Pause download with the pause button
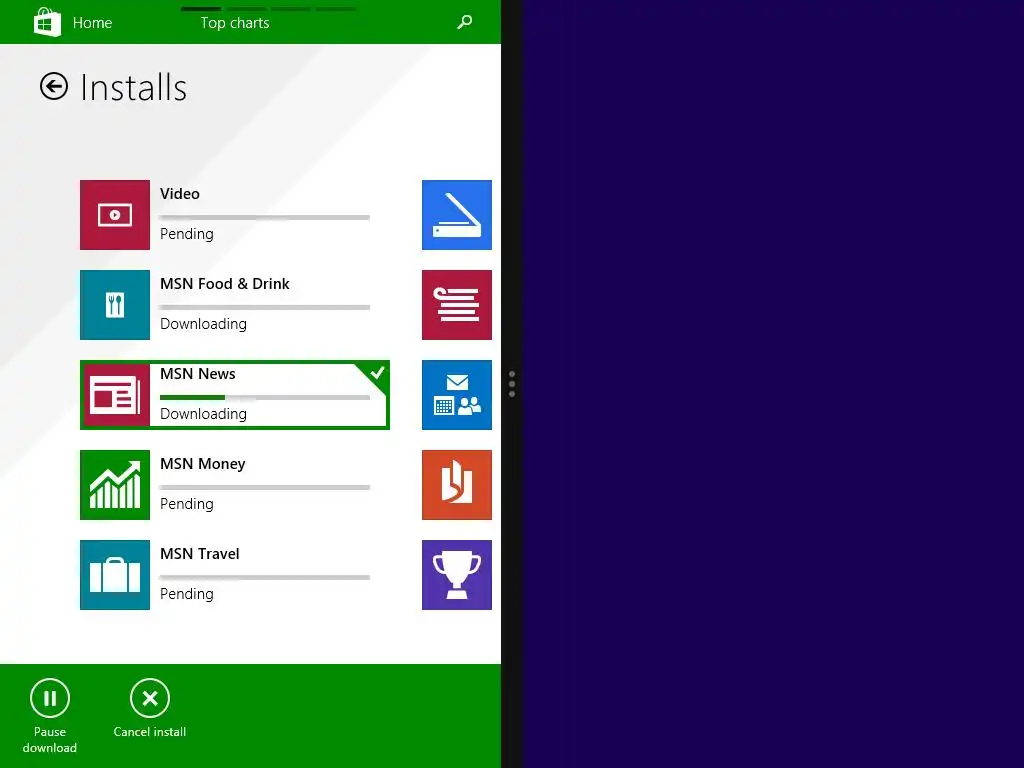 tap(50, 698)
